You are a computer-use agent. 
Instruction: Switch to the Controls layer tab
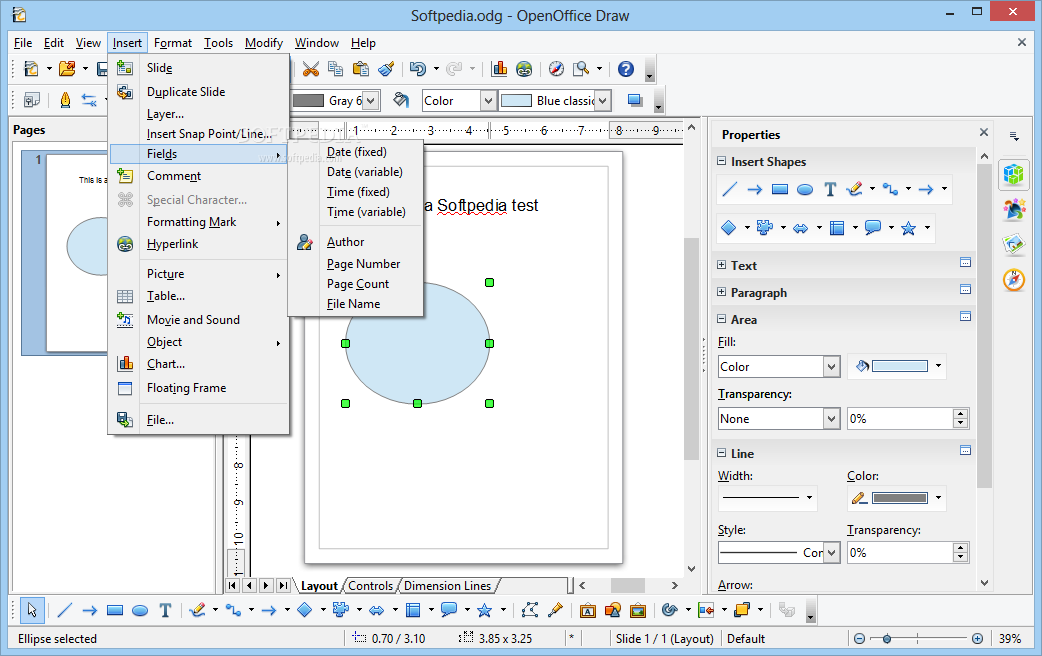pos(371,586)
